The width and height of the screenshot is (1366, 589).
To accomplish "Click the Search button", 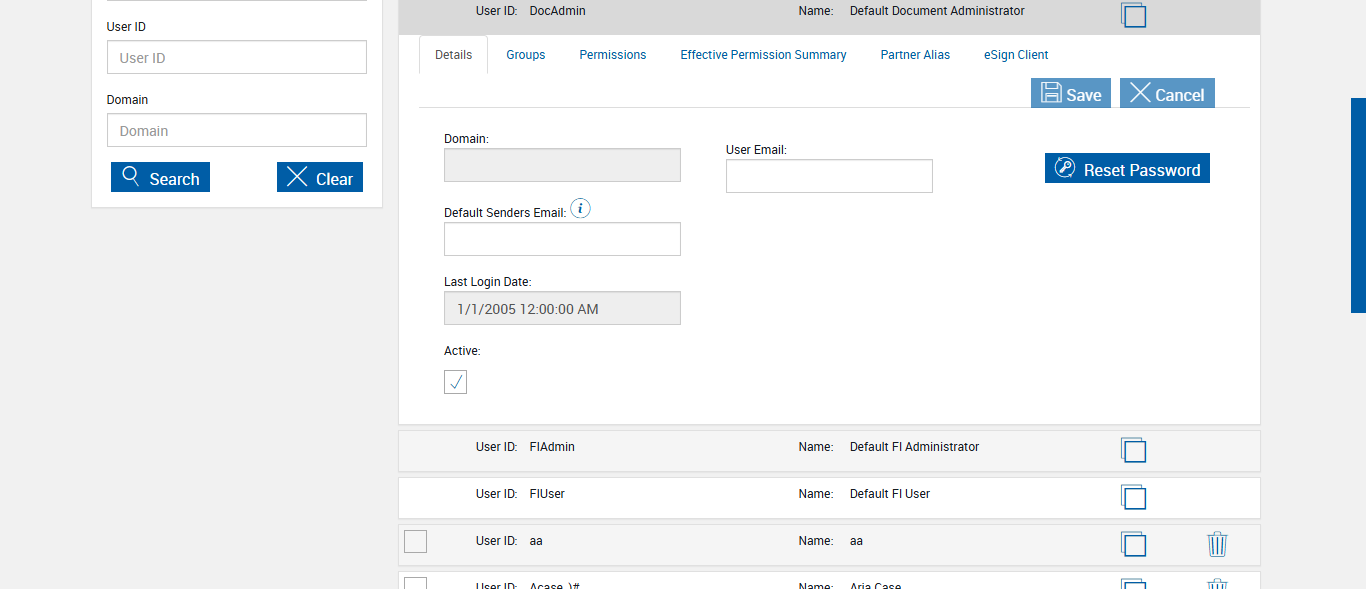I will pyautogui.click(x=160, y=178).
